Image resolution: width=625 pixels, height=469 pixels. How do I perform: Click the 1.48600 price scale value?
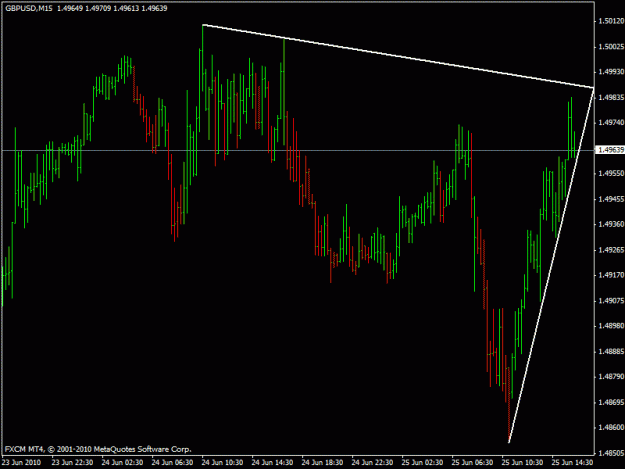click(x=611, y=428)
